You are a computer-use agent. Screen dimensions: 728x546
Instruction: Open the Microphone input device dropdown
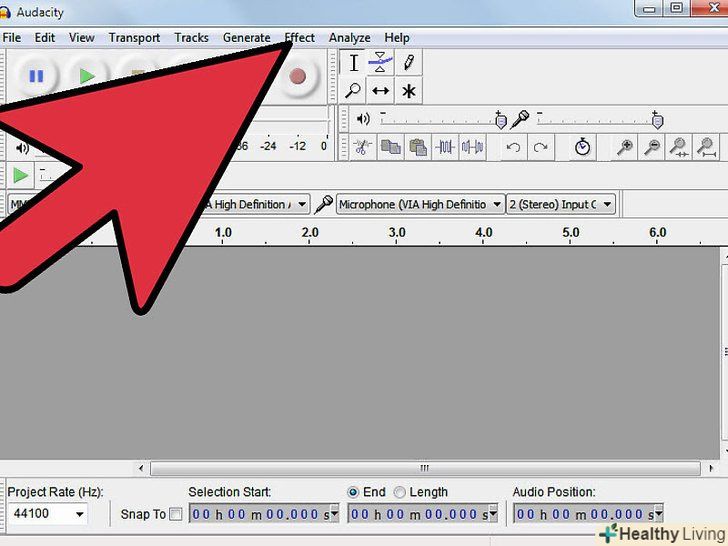coord(420,204)
